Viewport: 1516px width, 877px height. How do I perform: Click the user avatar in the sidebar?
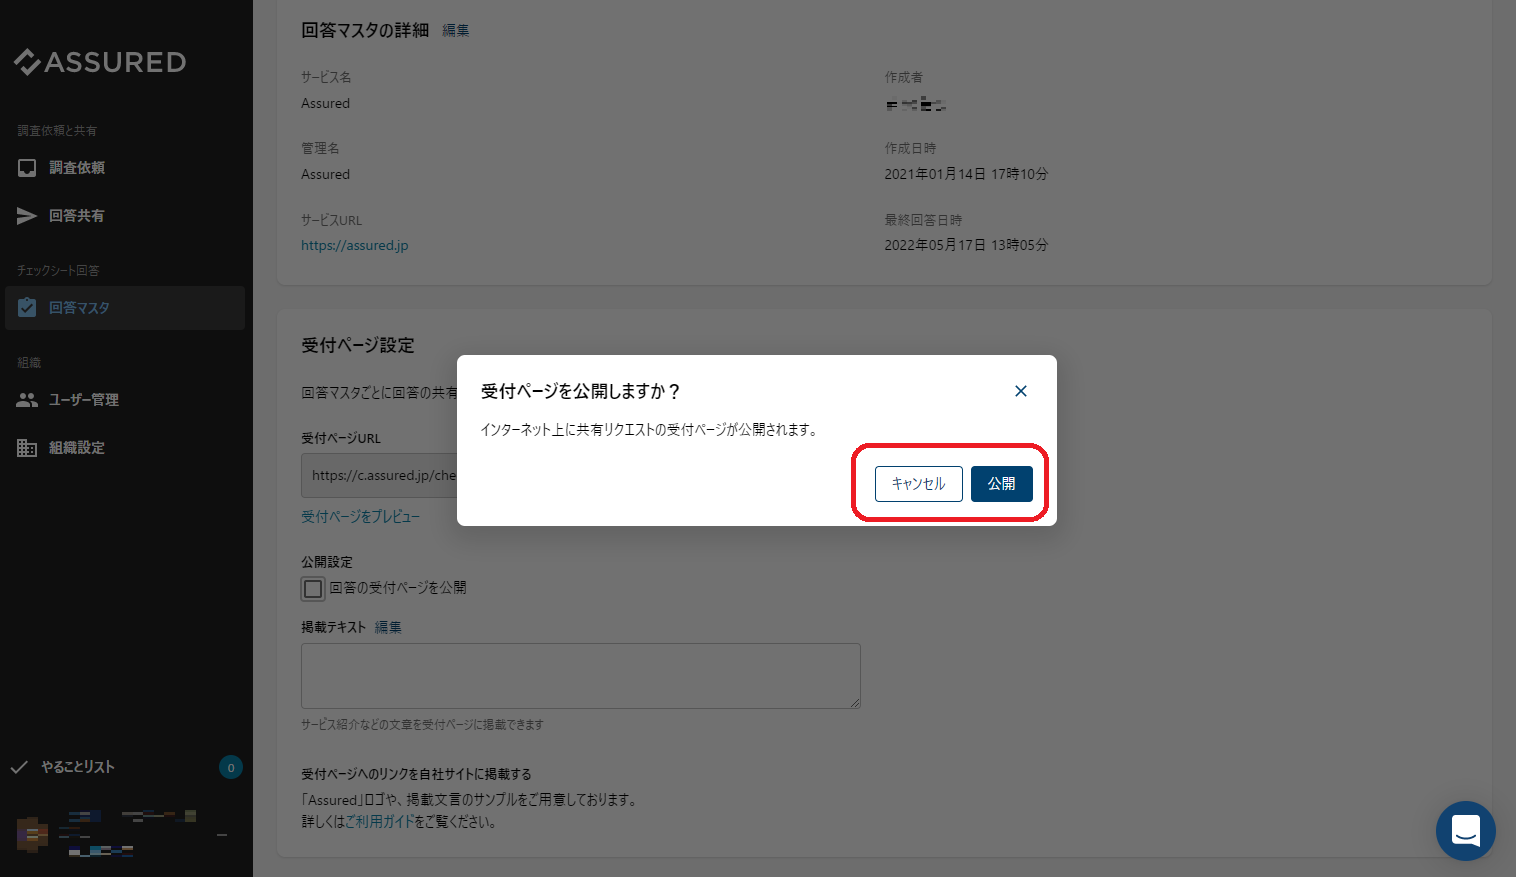coord(32,834)
